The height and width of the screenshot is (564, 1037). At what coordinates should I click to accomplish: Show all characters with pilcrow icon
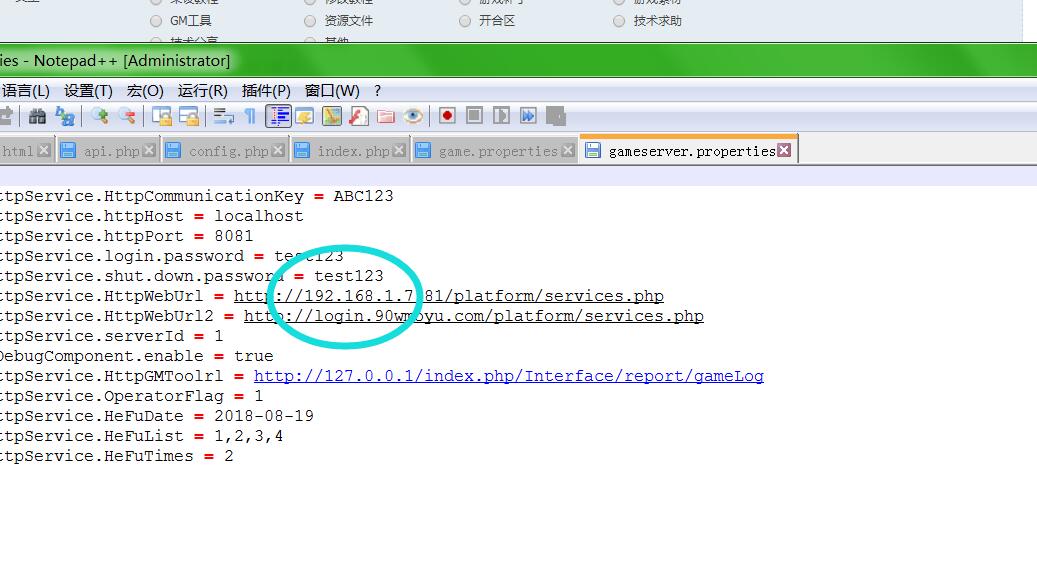250,116
